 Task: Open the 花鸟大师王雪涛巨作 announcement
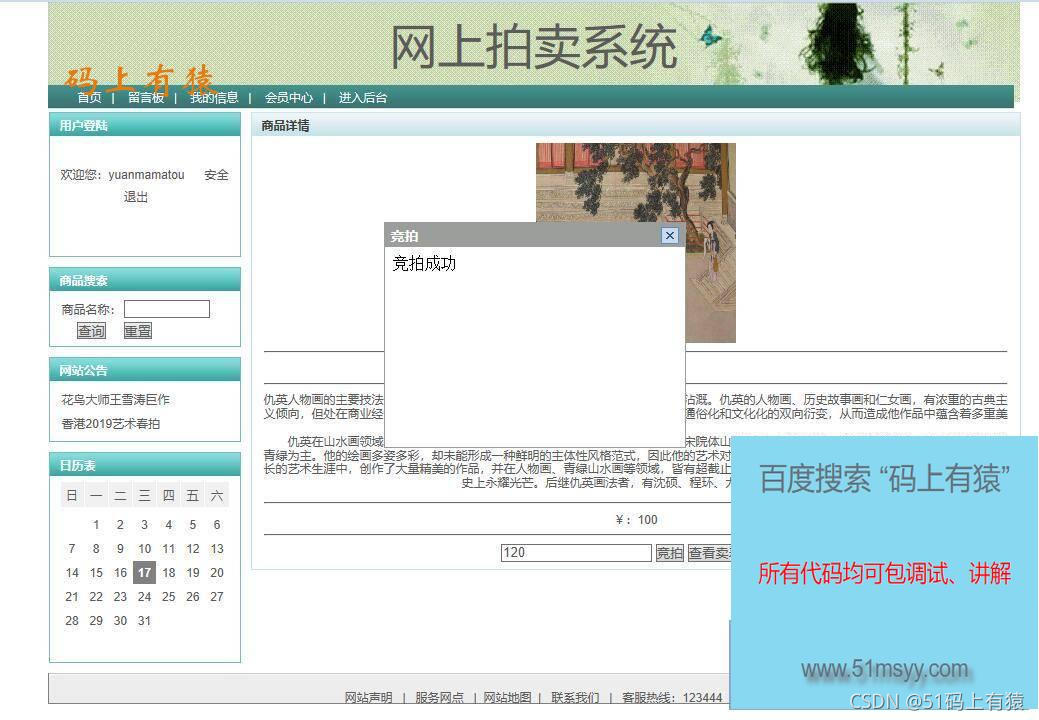point(115,399)
